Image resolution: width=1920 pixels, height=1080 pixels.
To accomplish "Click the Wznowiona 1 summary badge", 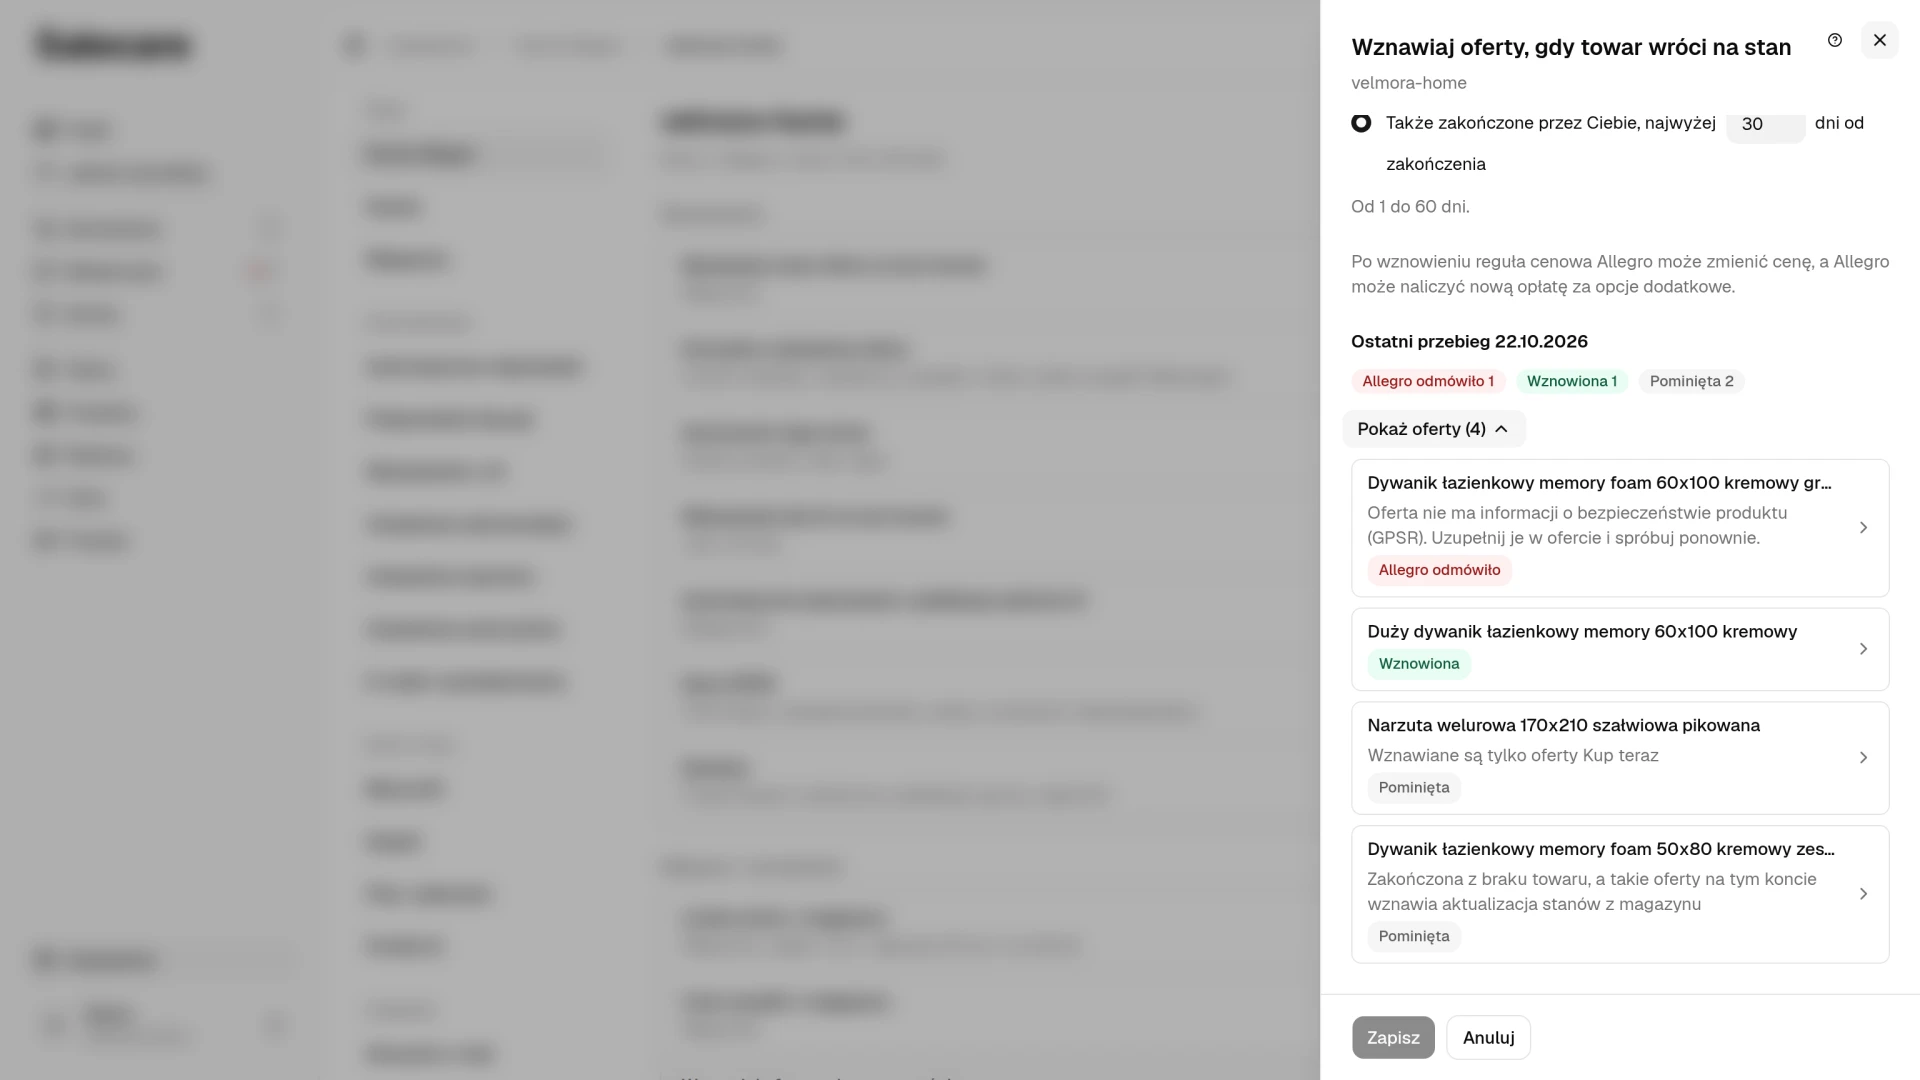I will 1571,381.
